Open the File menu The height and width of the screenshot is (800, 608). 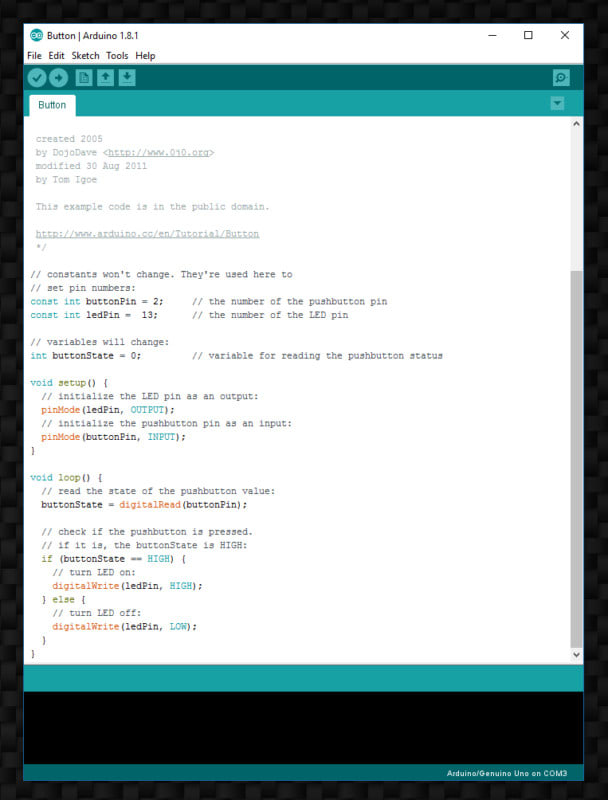(34, 56)
